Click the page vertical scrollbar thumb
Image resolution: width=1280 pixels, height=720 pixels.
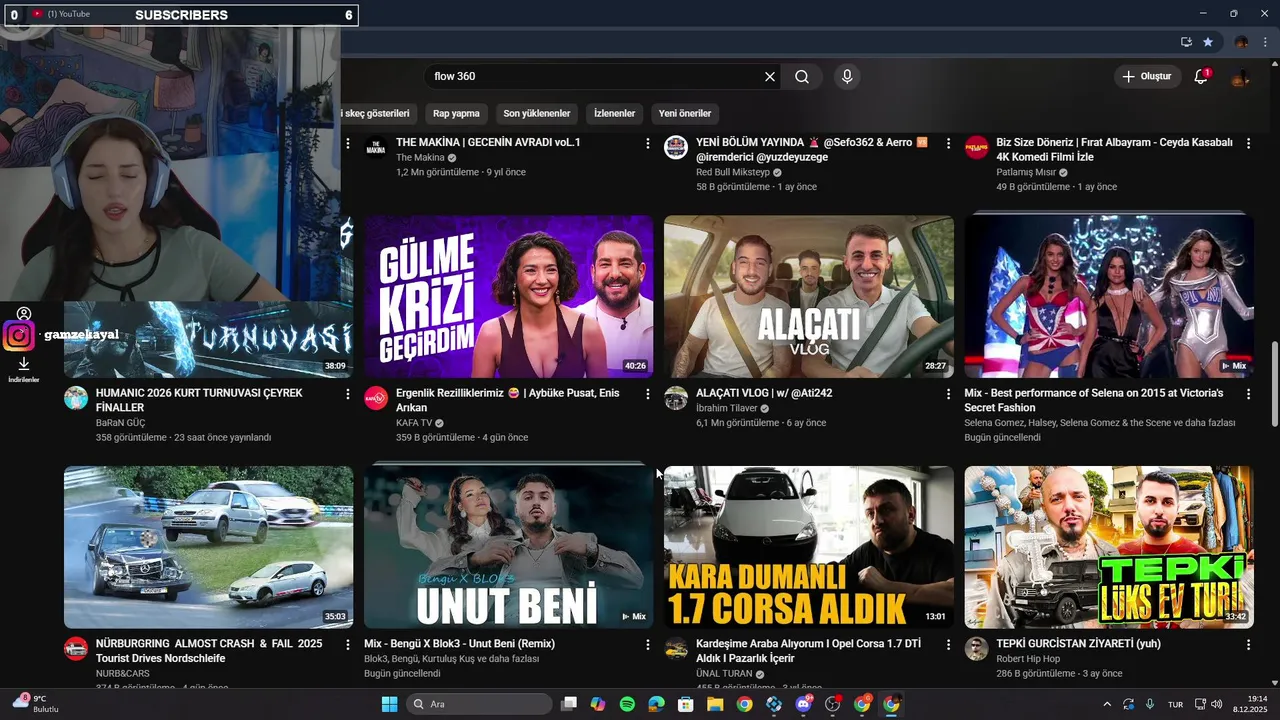[x=1274, y=384]
